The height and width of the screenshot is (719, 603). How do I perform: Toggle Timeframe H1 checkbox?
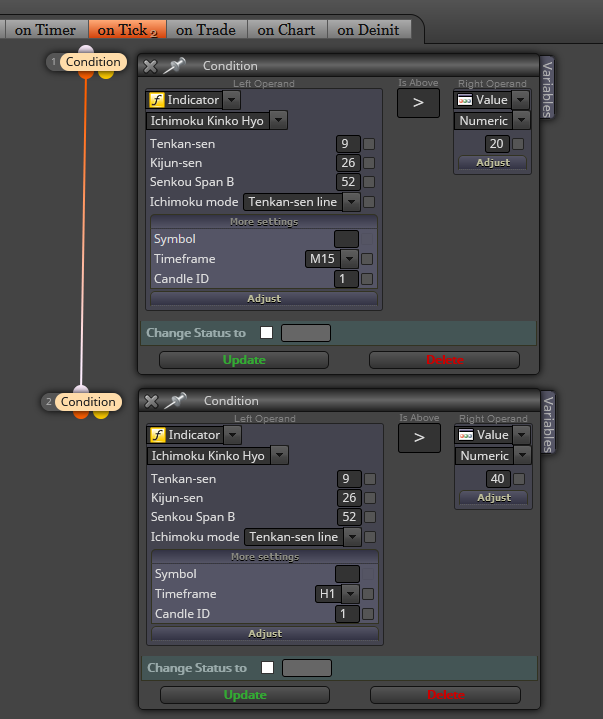368,594
